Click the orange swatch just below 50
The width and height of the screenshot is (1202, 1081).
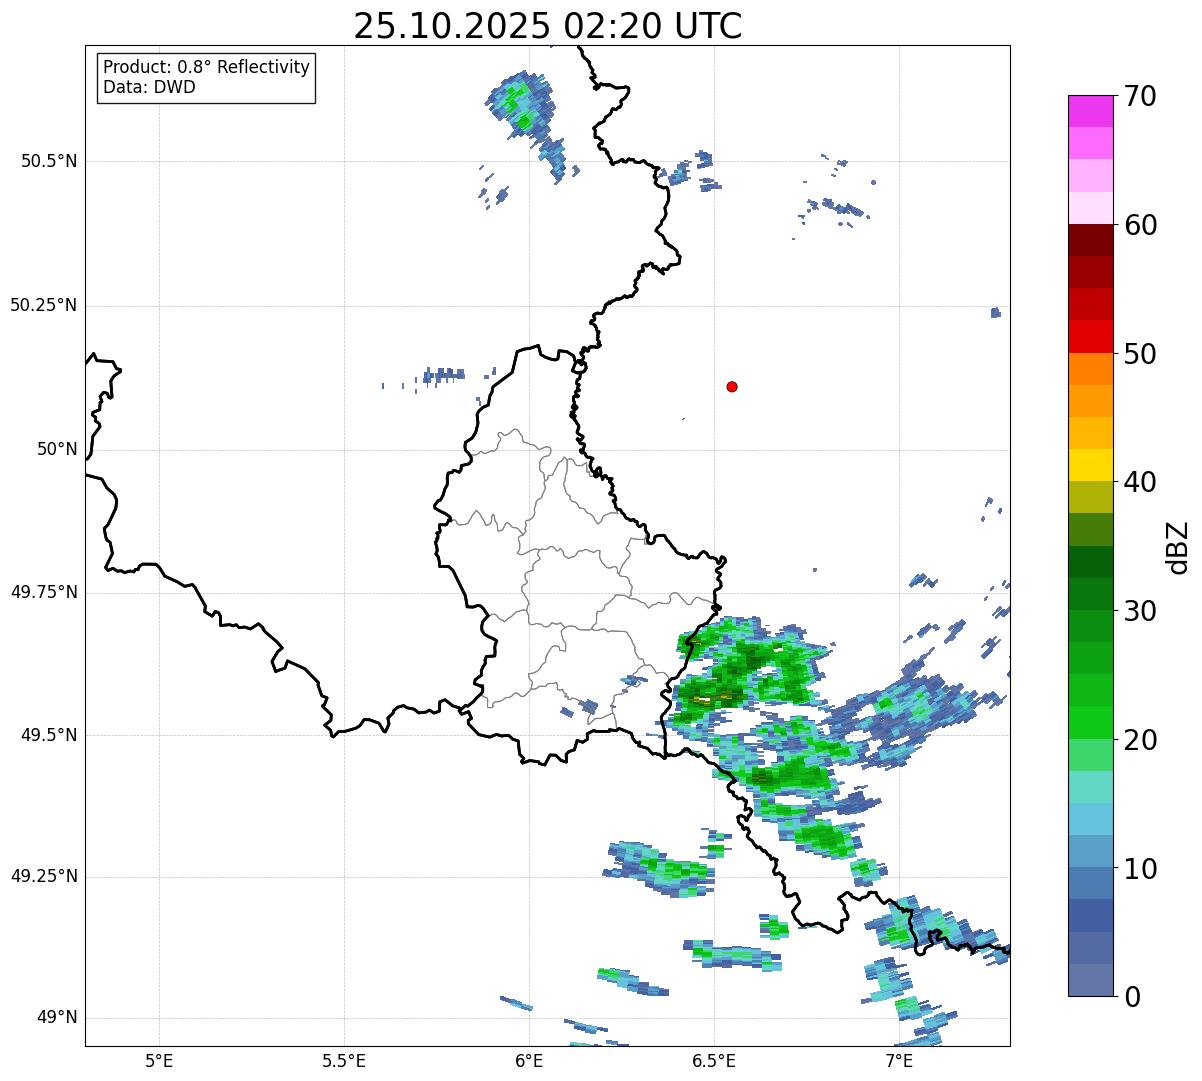tap(1090, 369)
